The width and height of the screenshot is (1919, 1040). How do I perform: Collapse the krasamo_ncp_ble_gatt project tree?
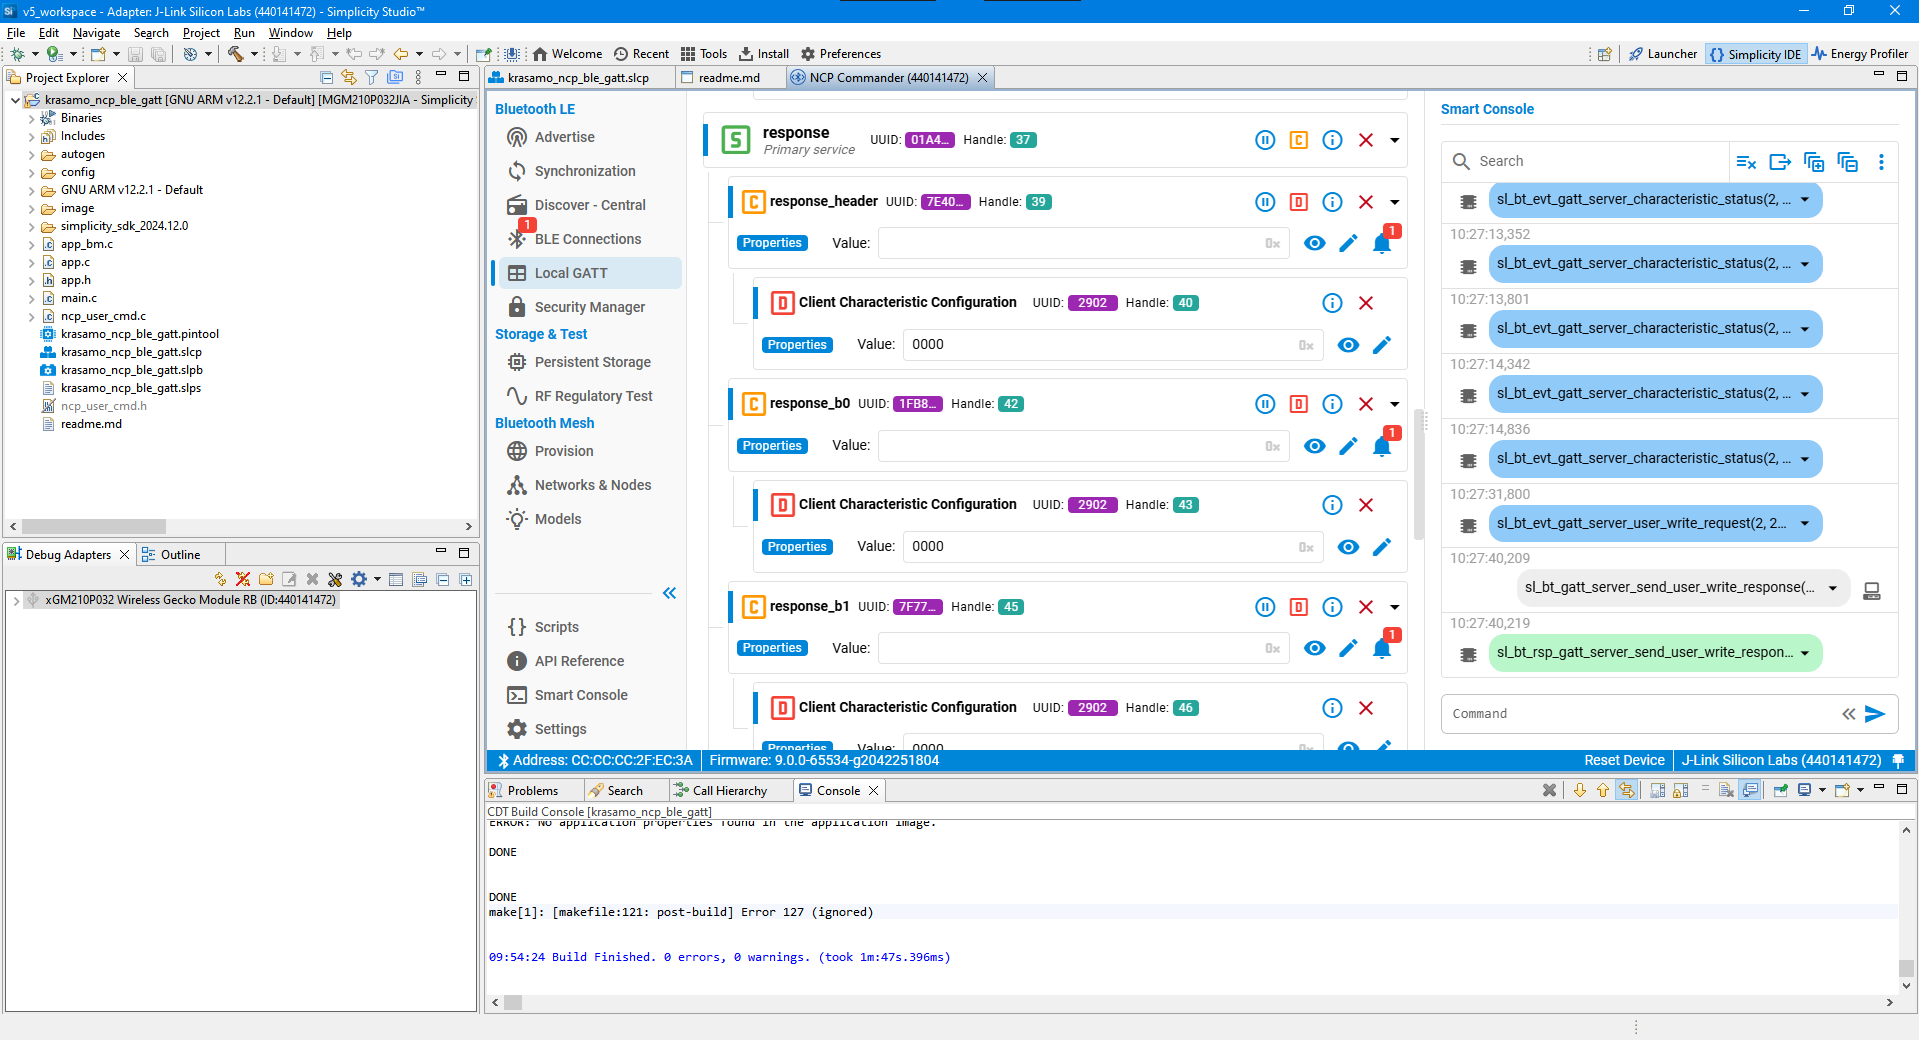[x=15, y=100]
